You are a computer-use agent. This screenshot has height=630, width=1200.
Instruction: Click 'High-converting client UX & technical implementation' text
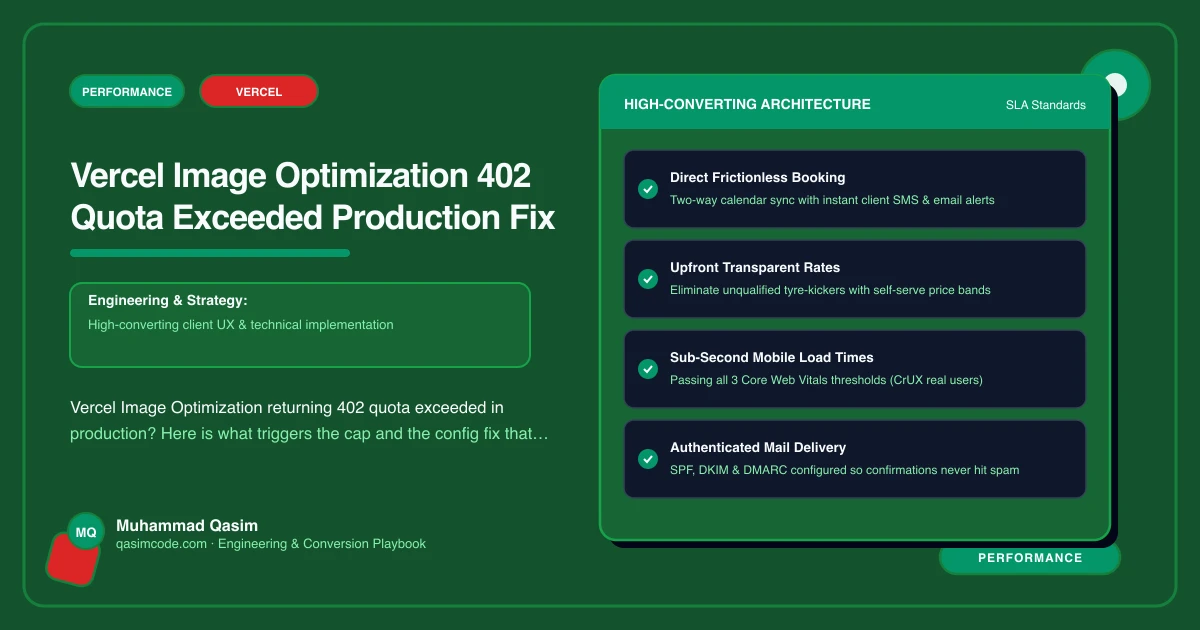[241, 324]
